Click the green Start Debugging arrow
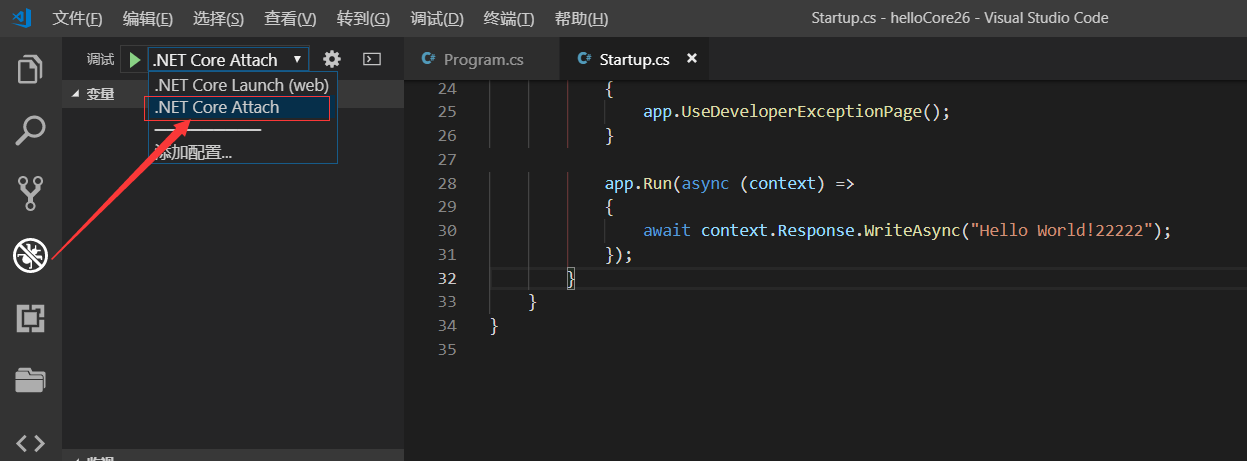The image size is (1247, 461). [x=135, y=60]
